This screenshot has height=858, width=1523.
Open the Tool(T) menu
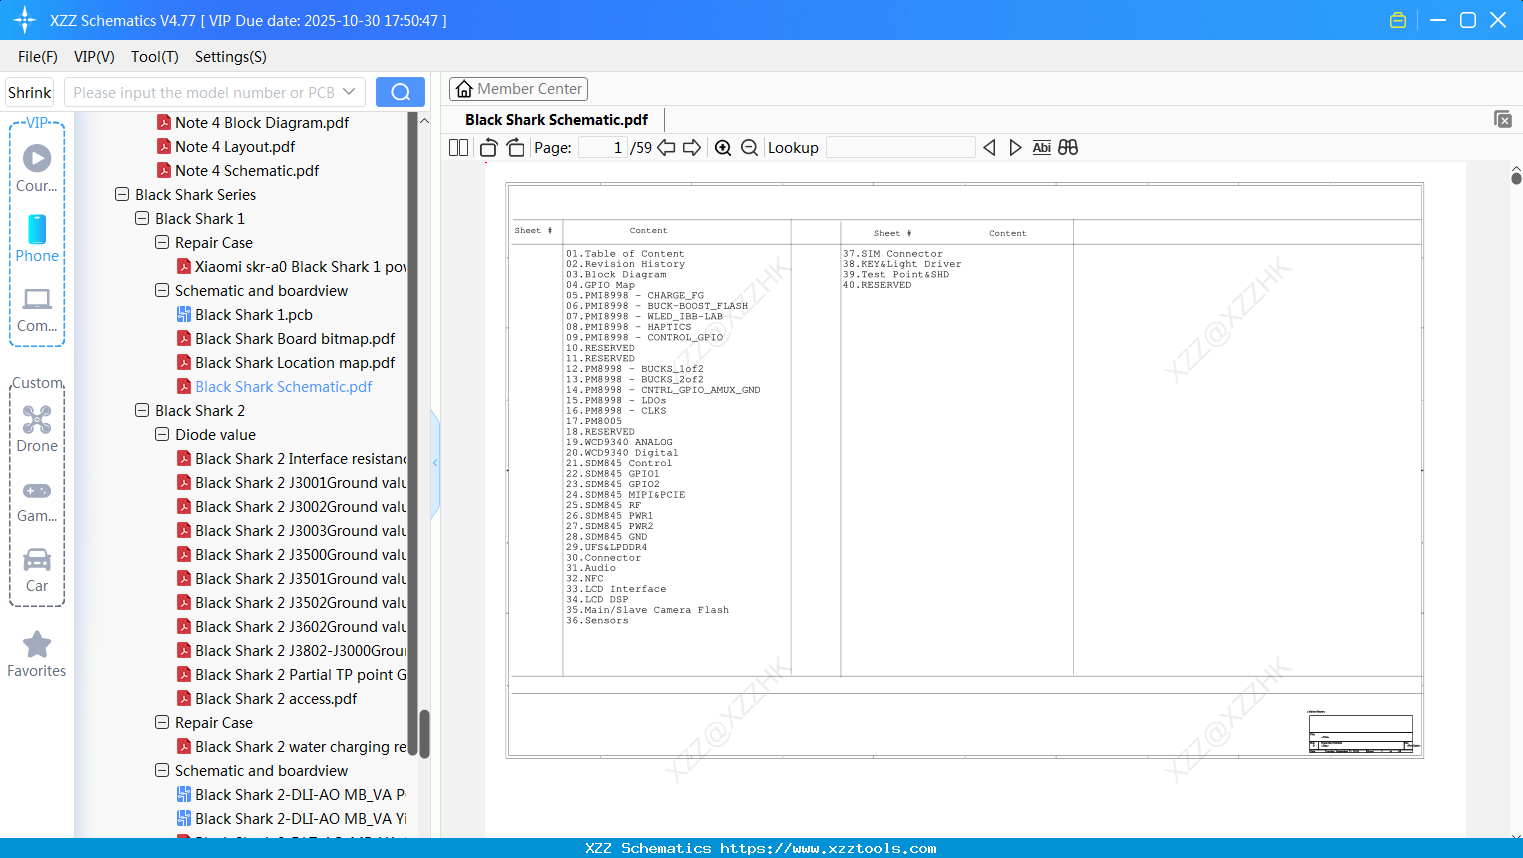coord(155,57)
